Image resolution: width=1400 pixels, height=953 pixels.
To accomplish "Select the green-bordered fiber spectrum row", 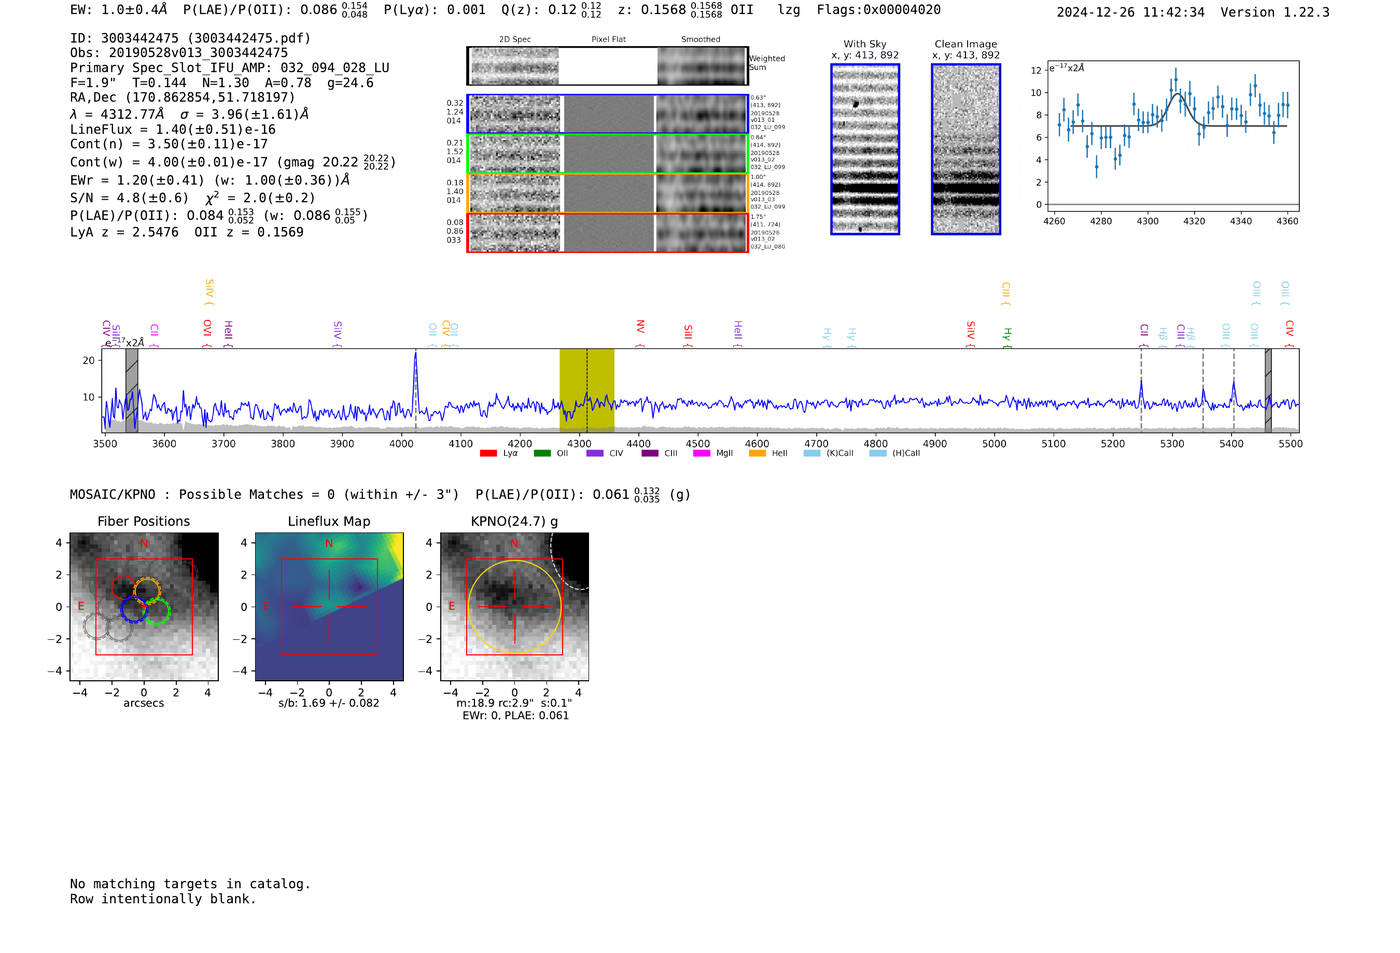I will click(607, 154).
